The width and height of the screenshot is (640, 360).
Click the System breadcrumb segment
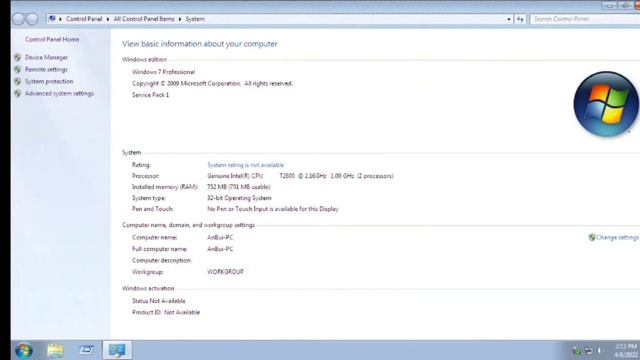coord(195,19)
